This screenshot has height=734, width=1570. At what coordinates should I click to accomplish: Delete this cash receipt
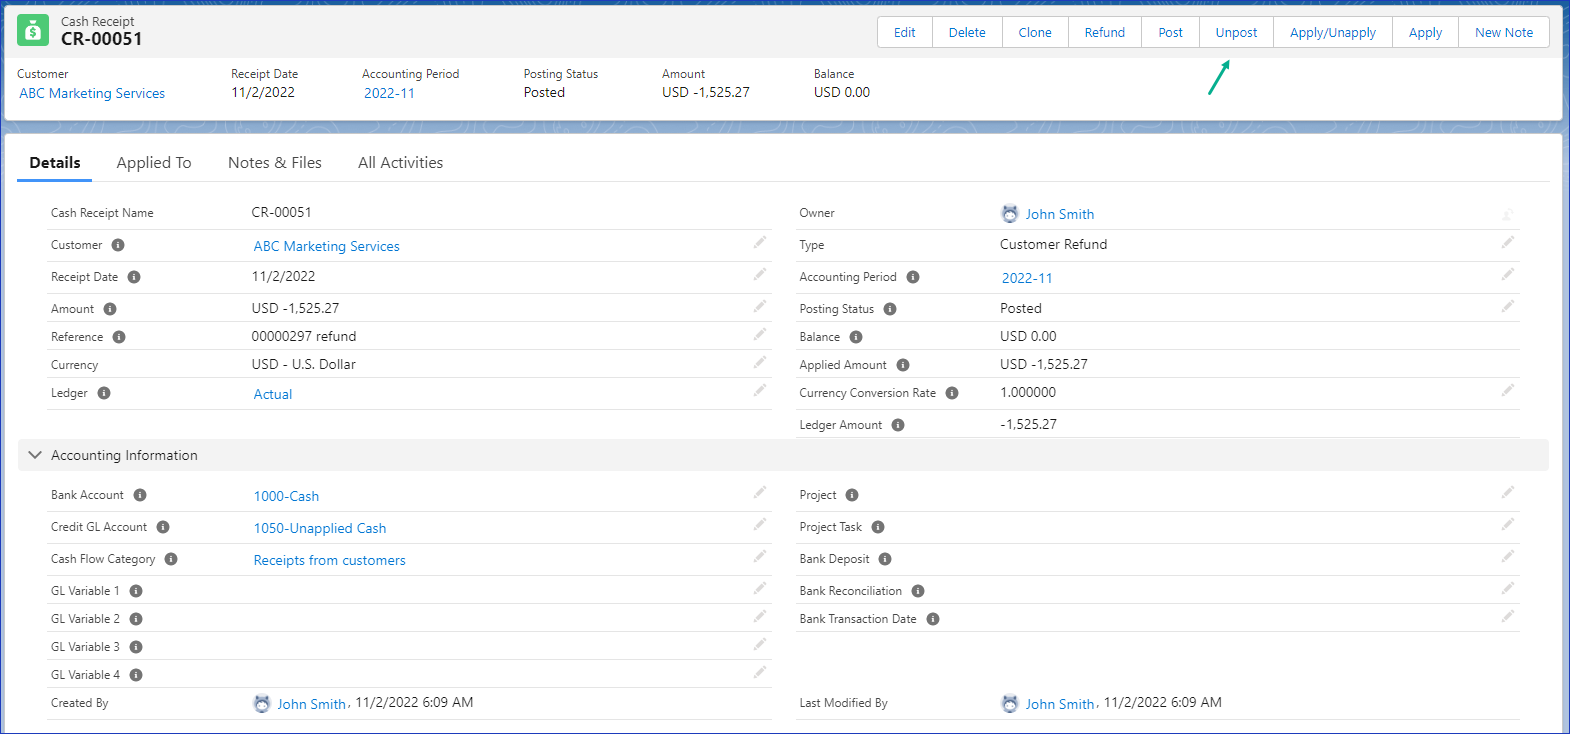[967, 32]
